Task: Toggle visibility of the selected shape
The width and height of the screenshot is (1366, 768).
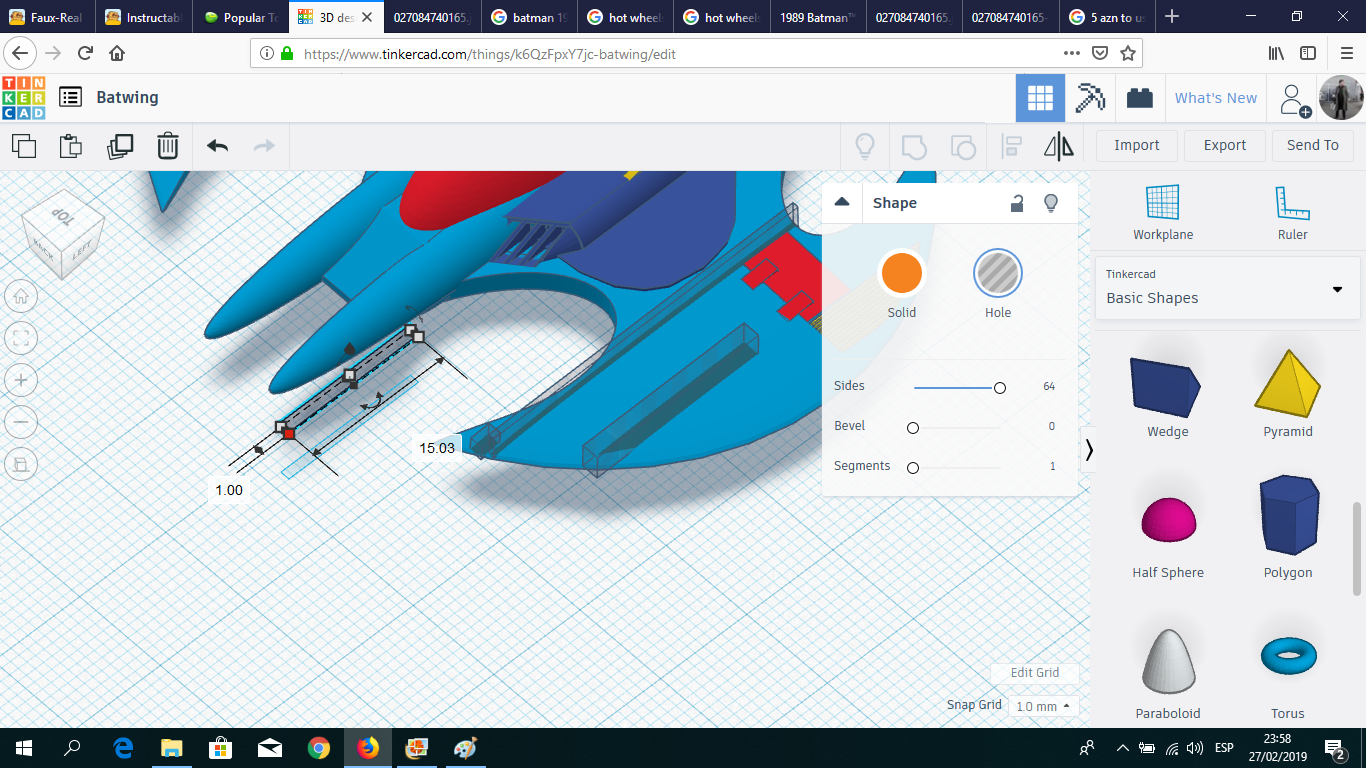Action: (1051, 203)
